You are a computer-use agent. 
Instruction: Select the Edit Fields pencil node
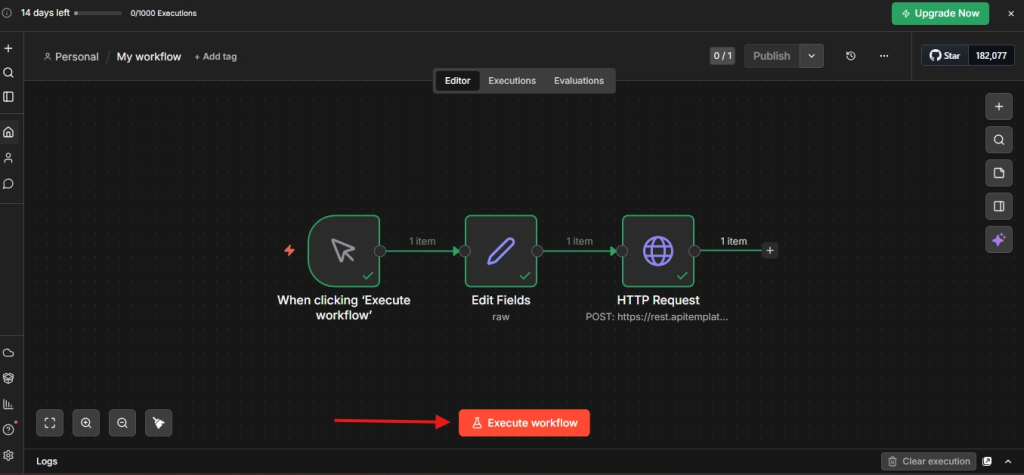[500, 251]
